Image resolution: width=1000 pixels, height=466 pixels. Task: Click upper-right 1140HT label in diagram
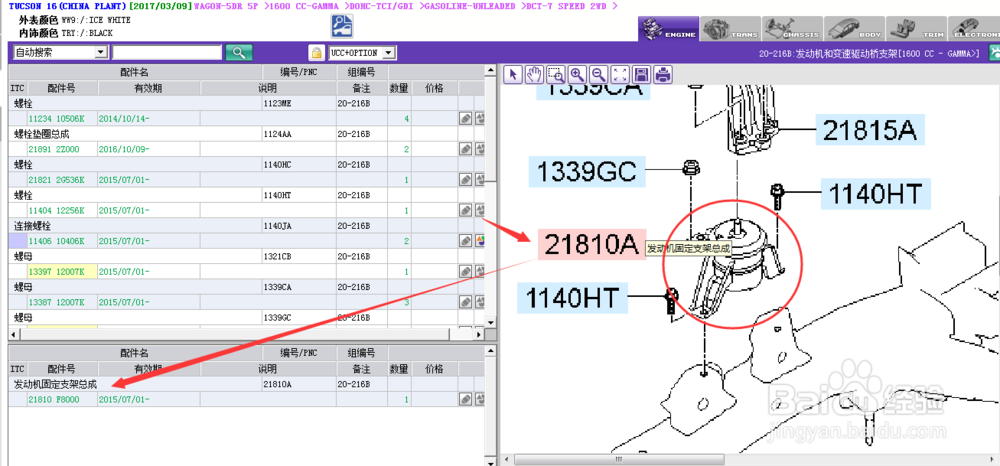point(875,193)
